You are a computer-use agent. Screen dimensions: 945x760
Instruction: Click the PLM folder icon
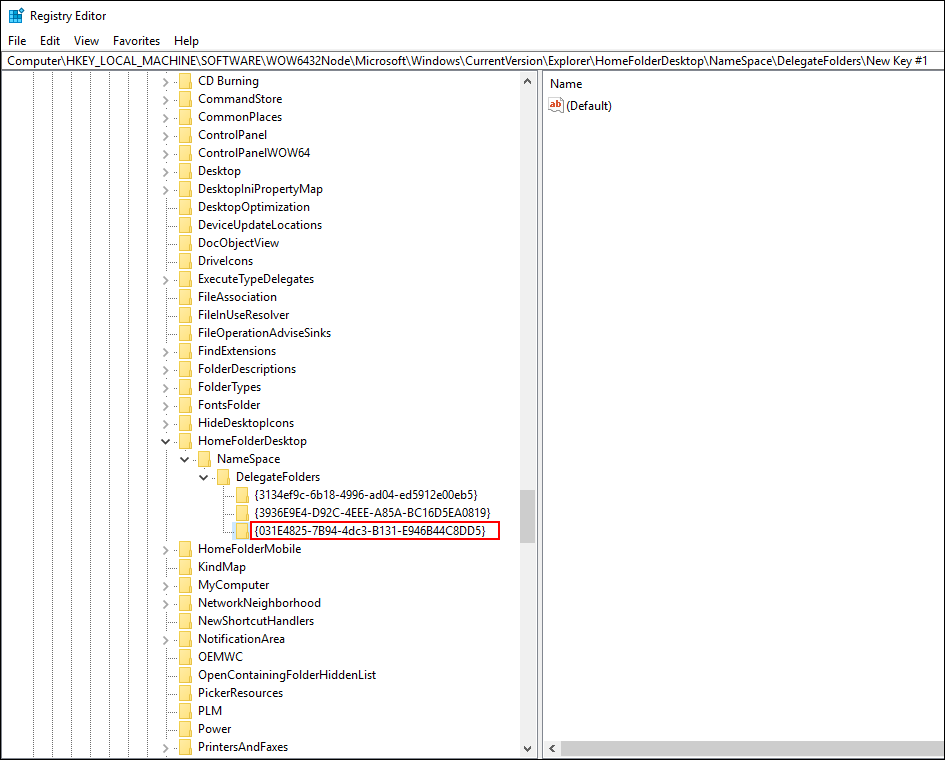click(186, 711)
